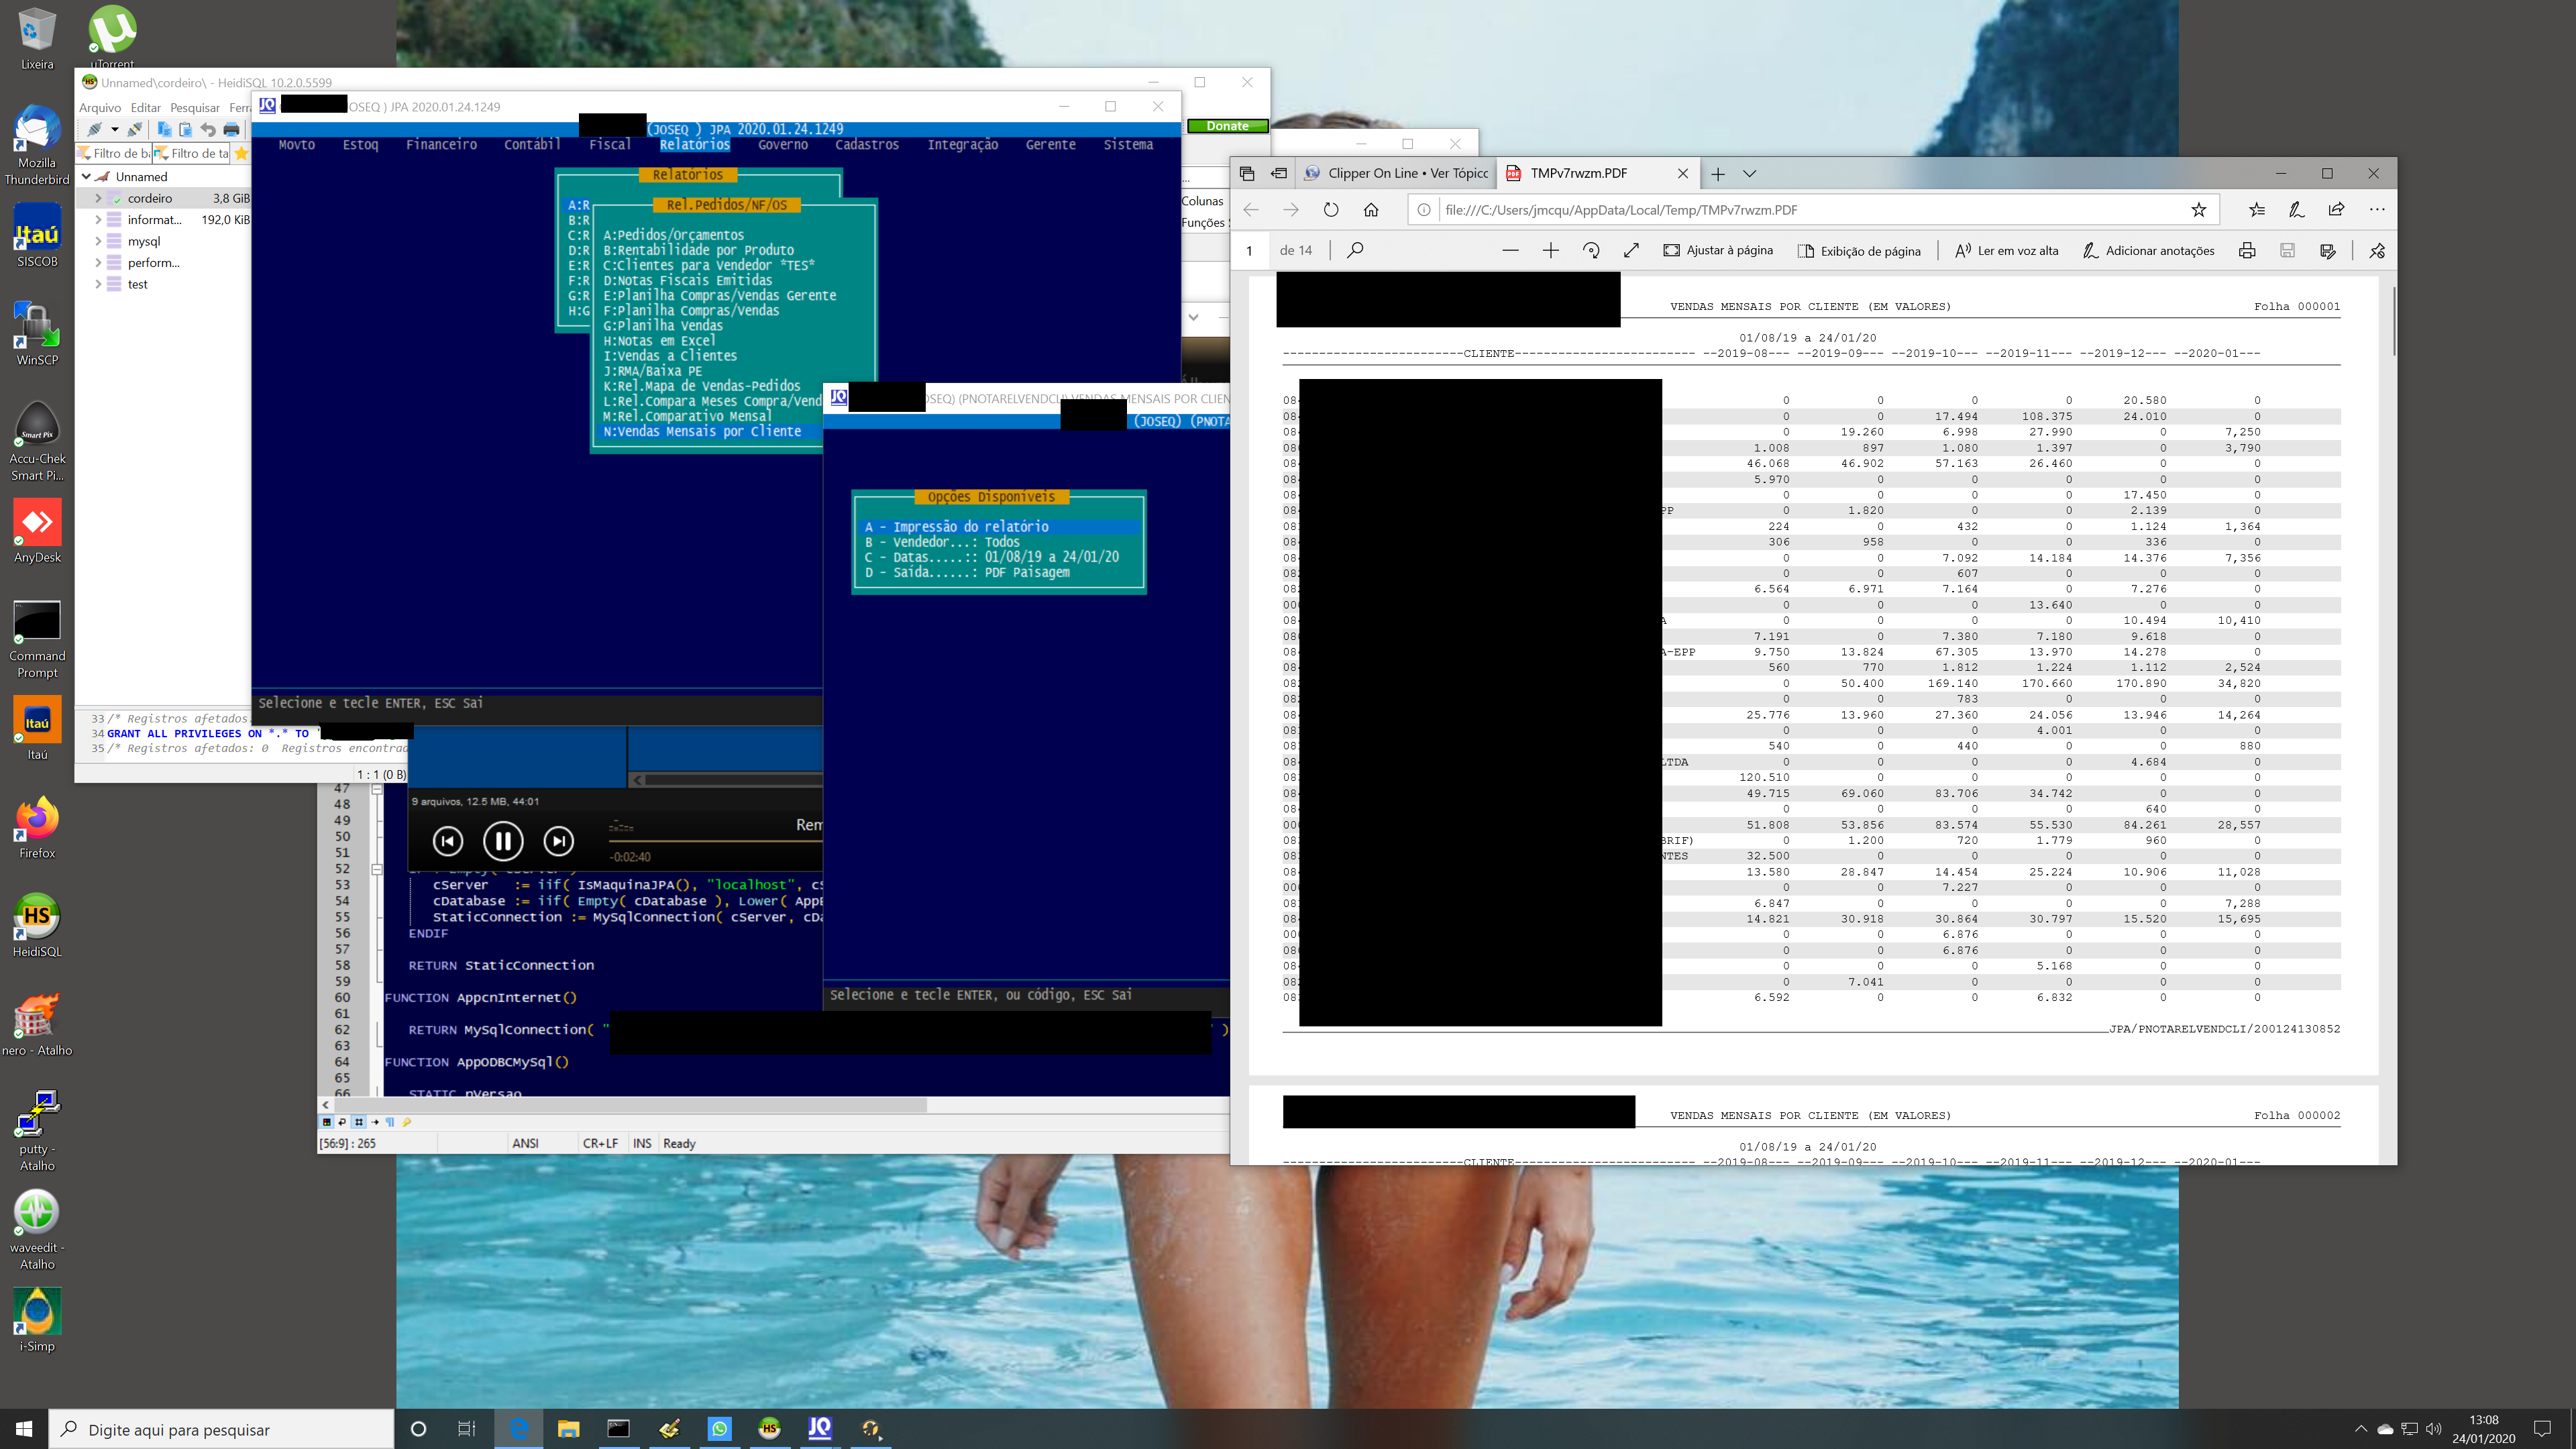Click the PDF search magnifier icon

[1355, 250]
